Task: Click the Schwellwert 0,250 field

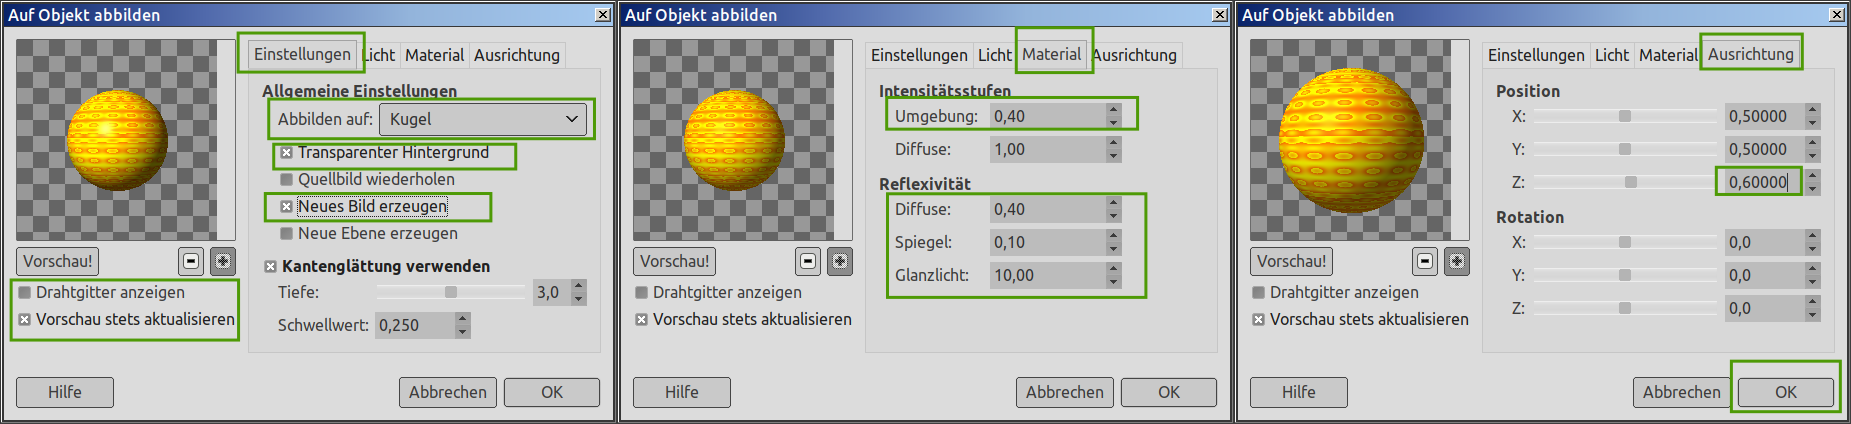Action: pos(414,325)
